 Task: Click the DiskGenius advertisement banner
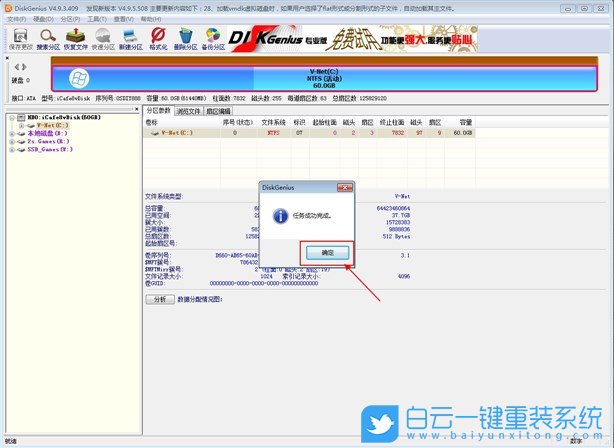point(352,39)
